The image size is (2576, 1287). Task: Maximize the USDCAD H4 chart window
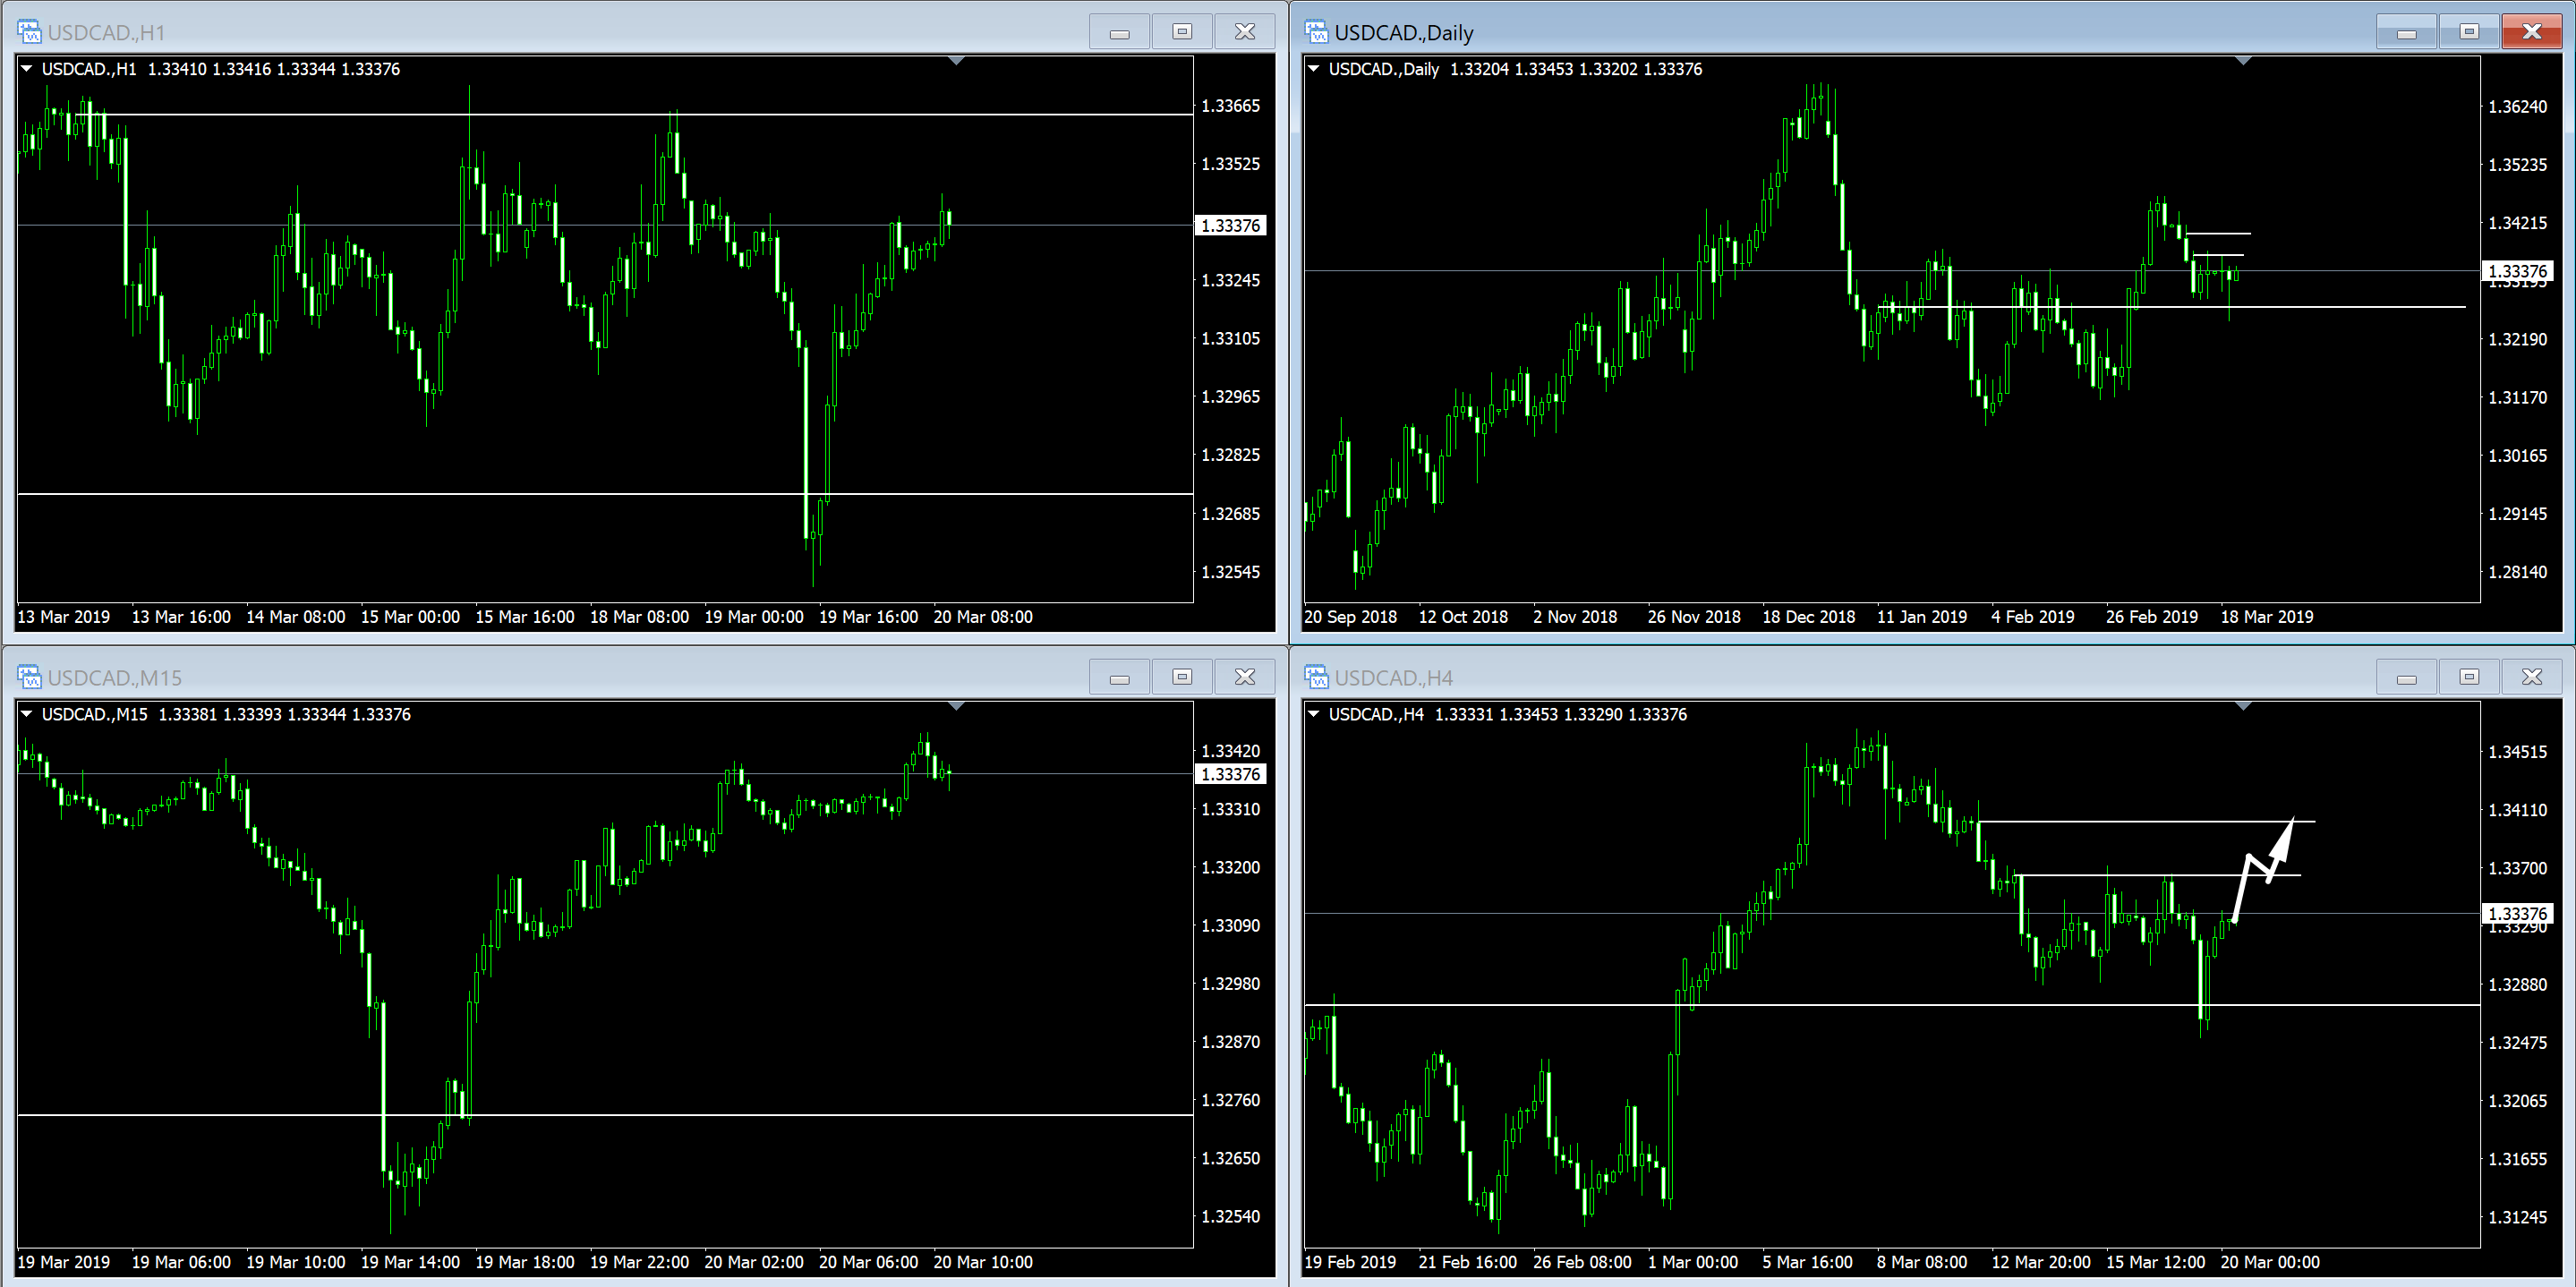point(2469,677)
